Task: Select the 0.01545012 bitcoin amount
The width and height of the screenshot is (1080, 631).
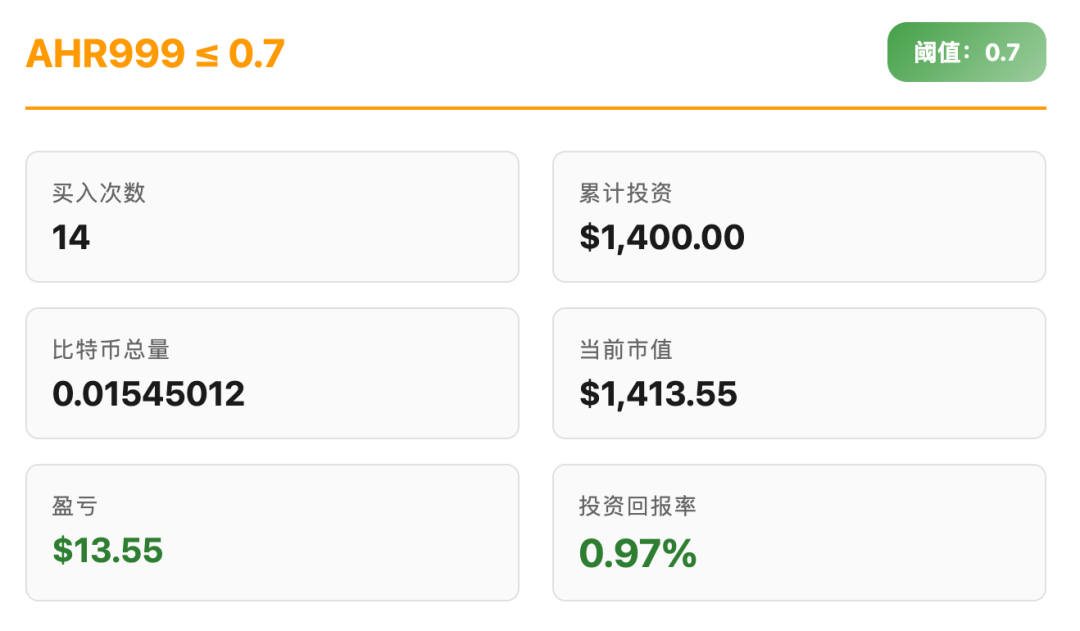Action: pyautogui.click(x=149, y=394)
